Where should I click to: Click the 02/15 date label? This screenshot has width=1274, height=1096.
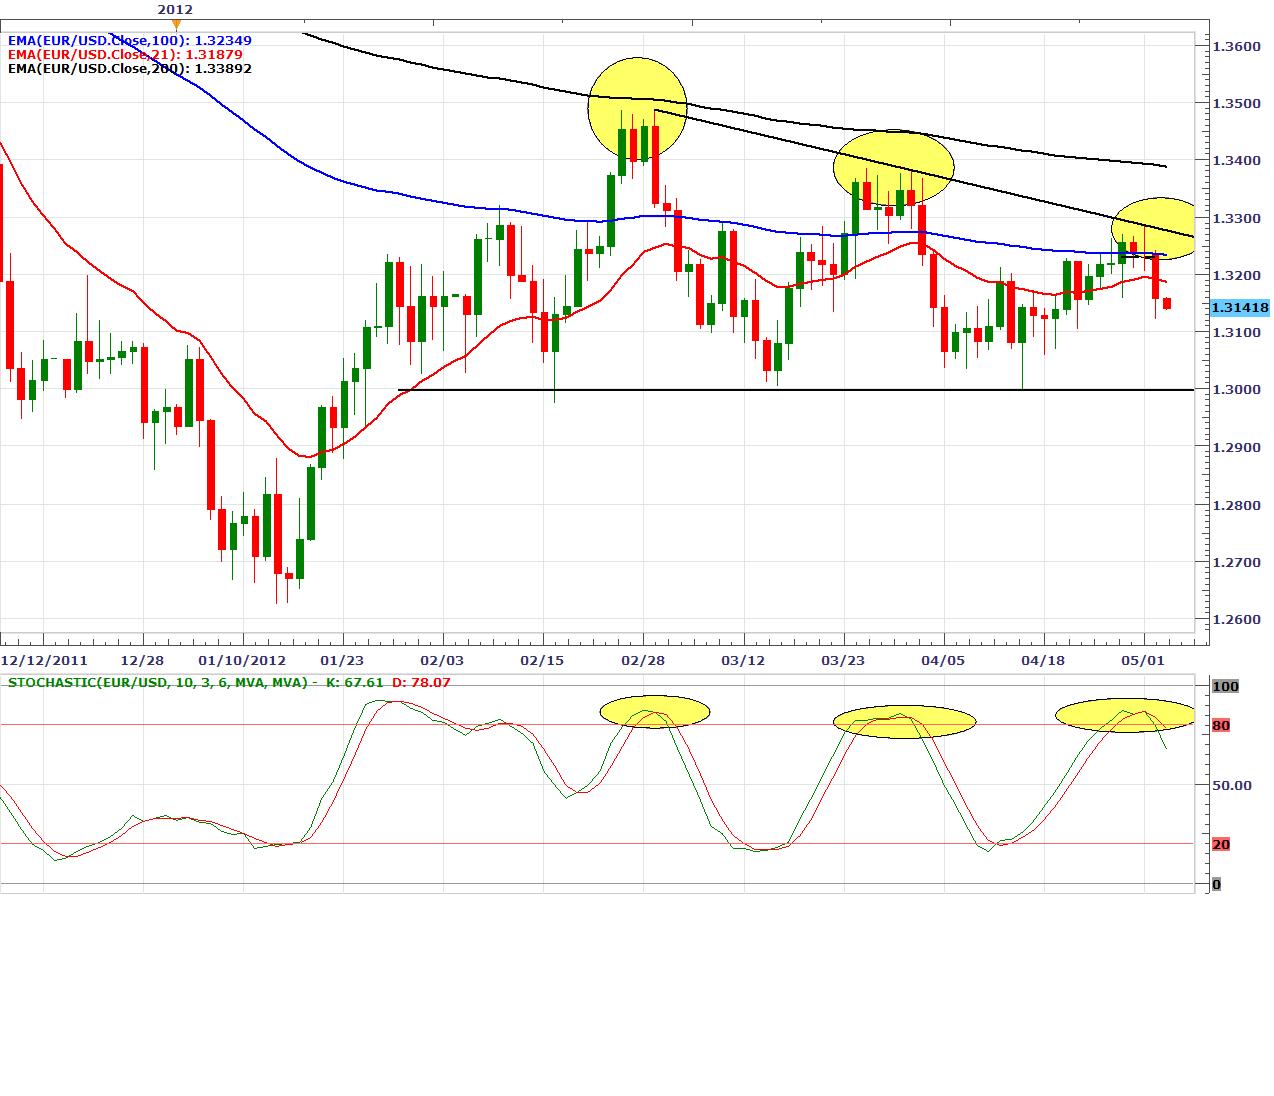point(542,660)
